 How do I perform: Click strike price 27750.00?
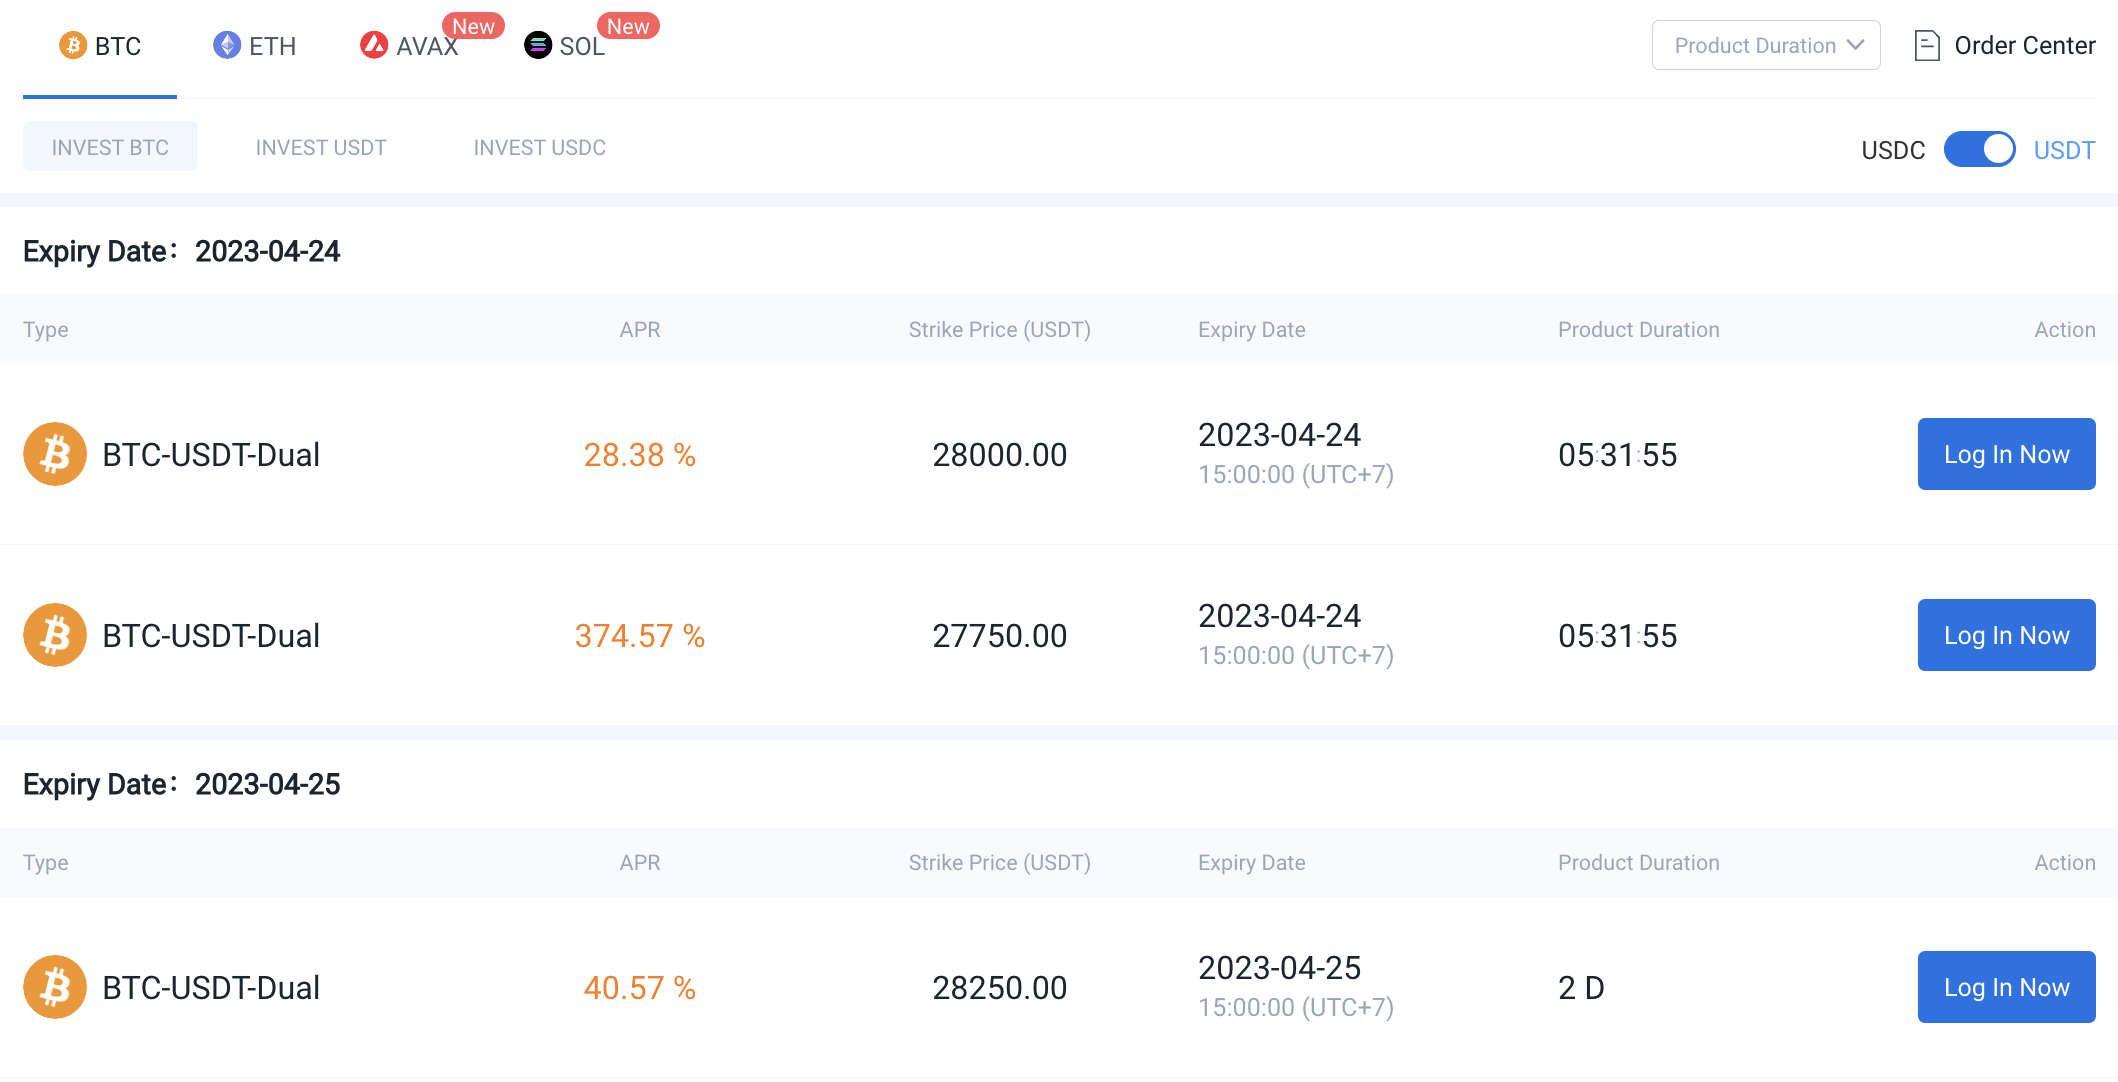(x=1000, y=636)
